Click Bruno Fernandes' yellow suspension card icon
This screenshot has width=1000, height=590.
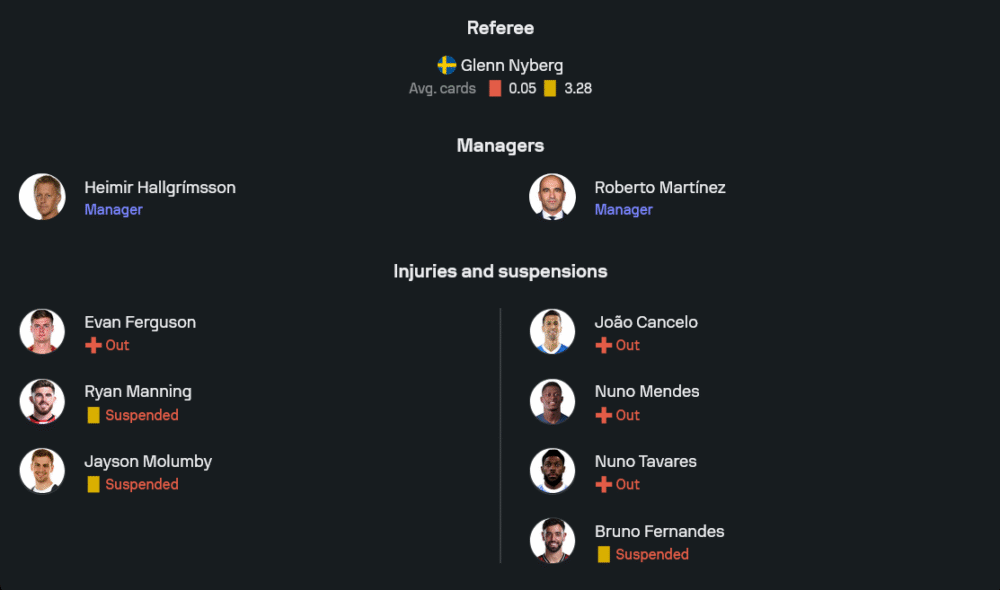point(603,554)
